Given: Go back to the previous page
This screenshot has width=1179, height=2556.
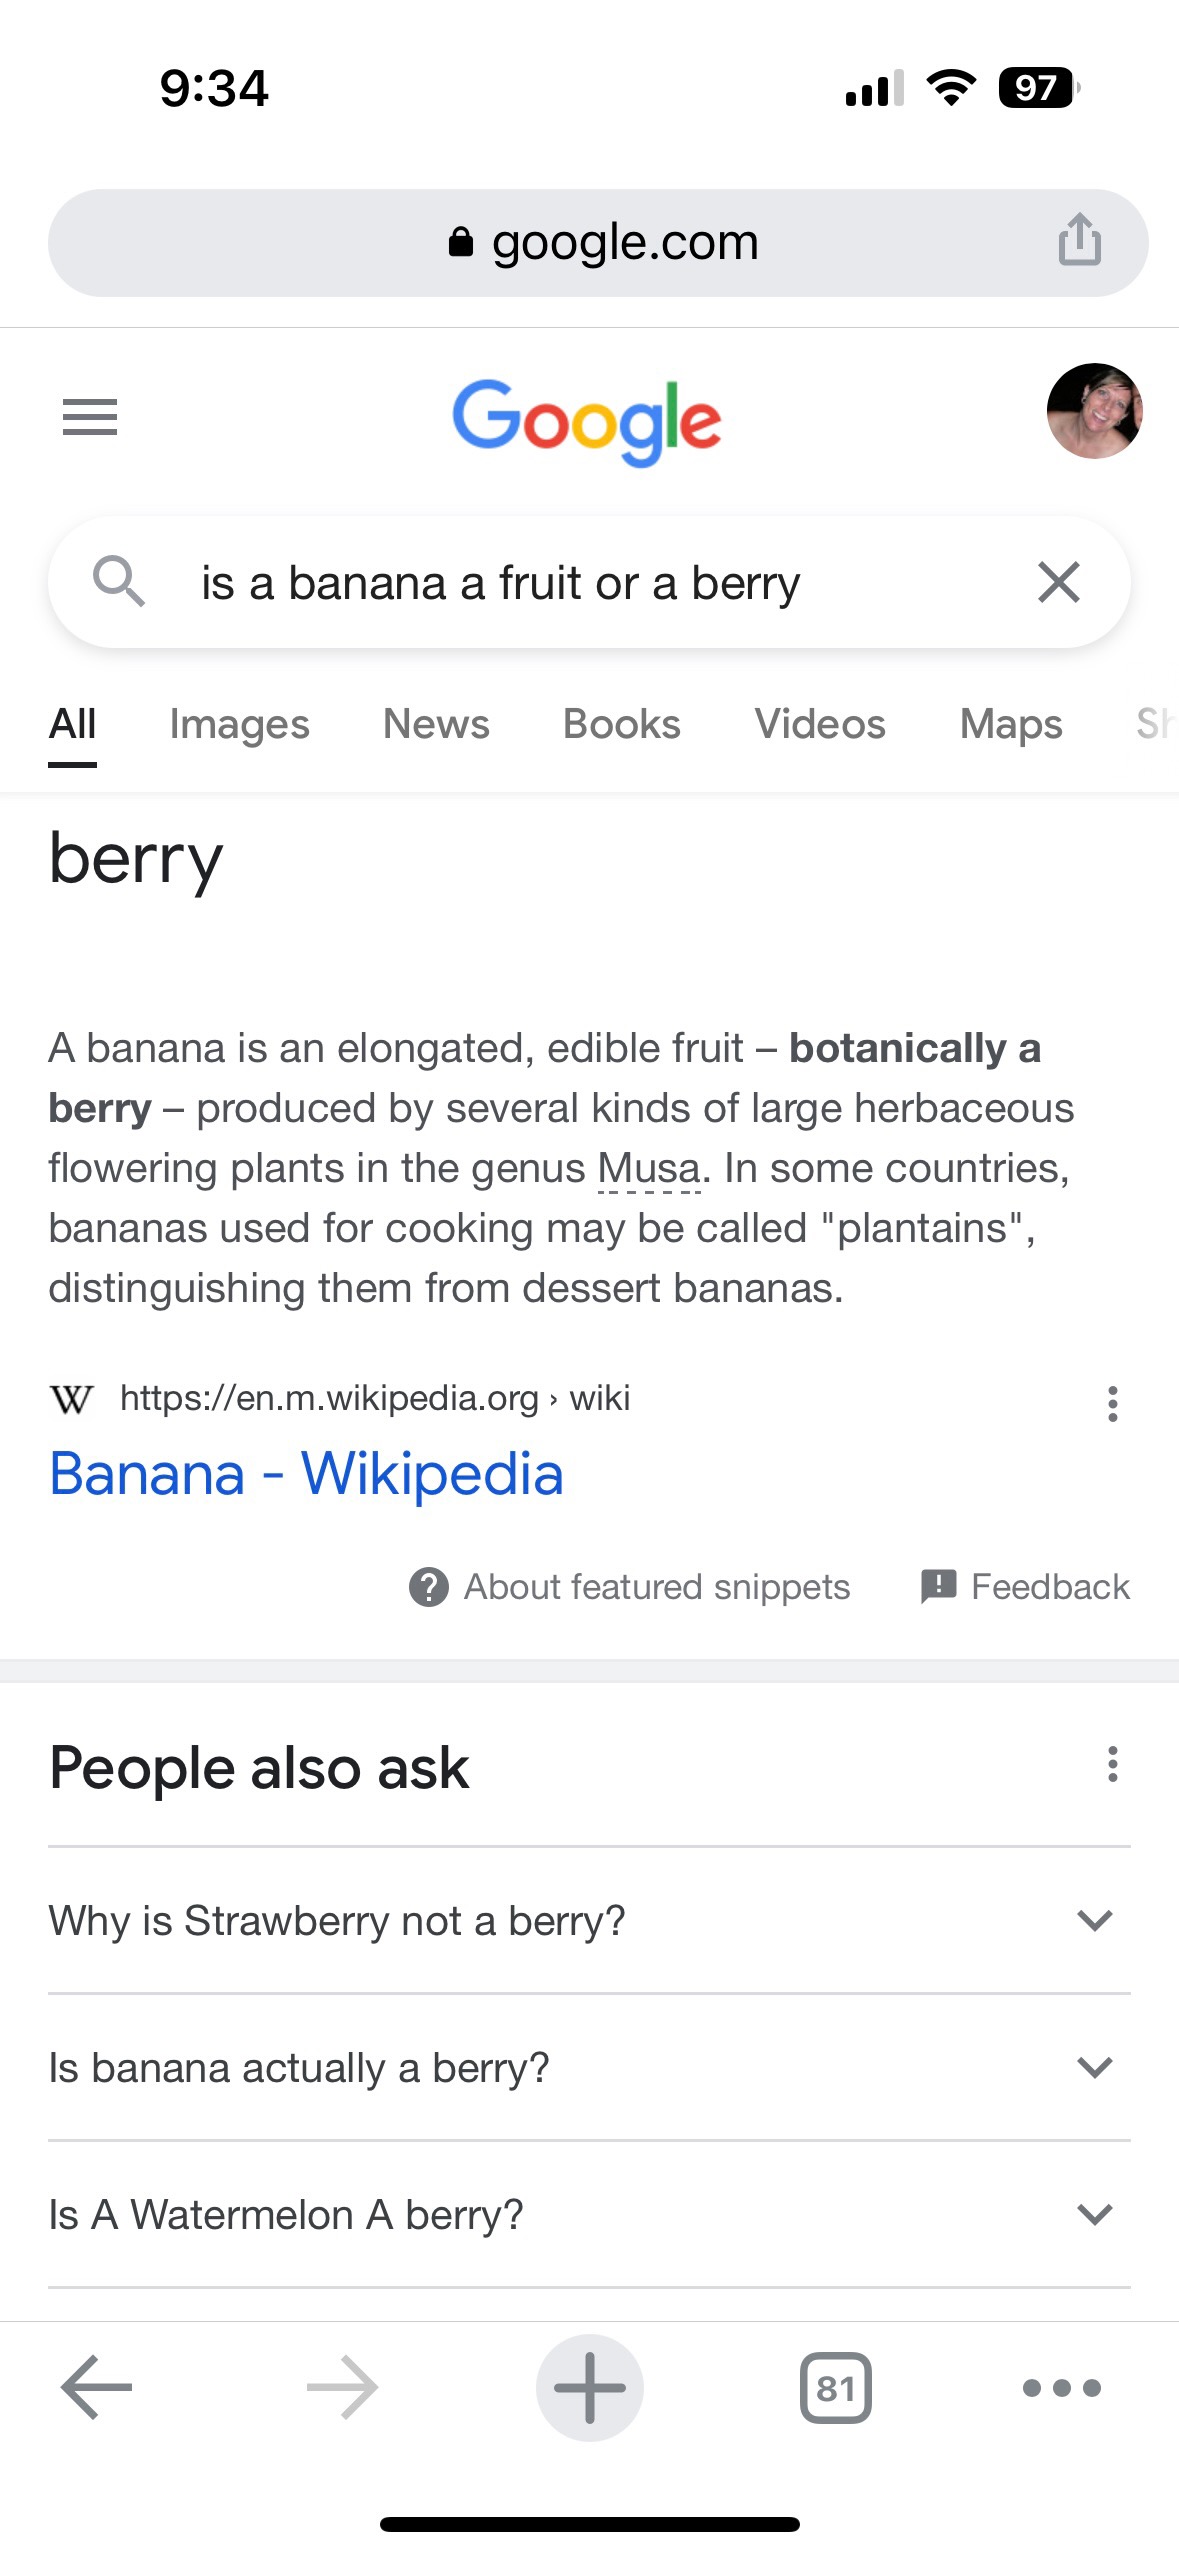Looking at the screenshot, I should point(97,2387).
